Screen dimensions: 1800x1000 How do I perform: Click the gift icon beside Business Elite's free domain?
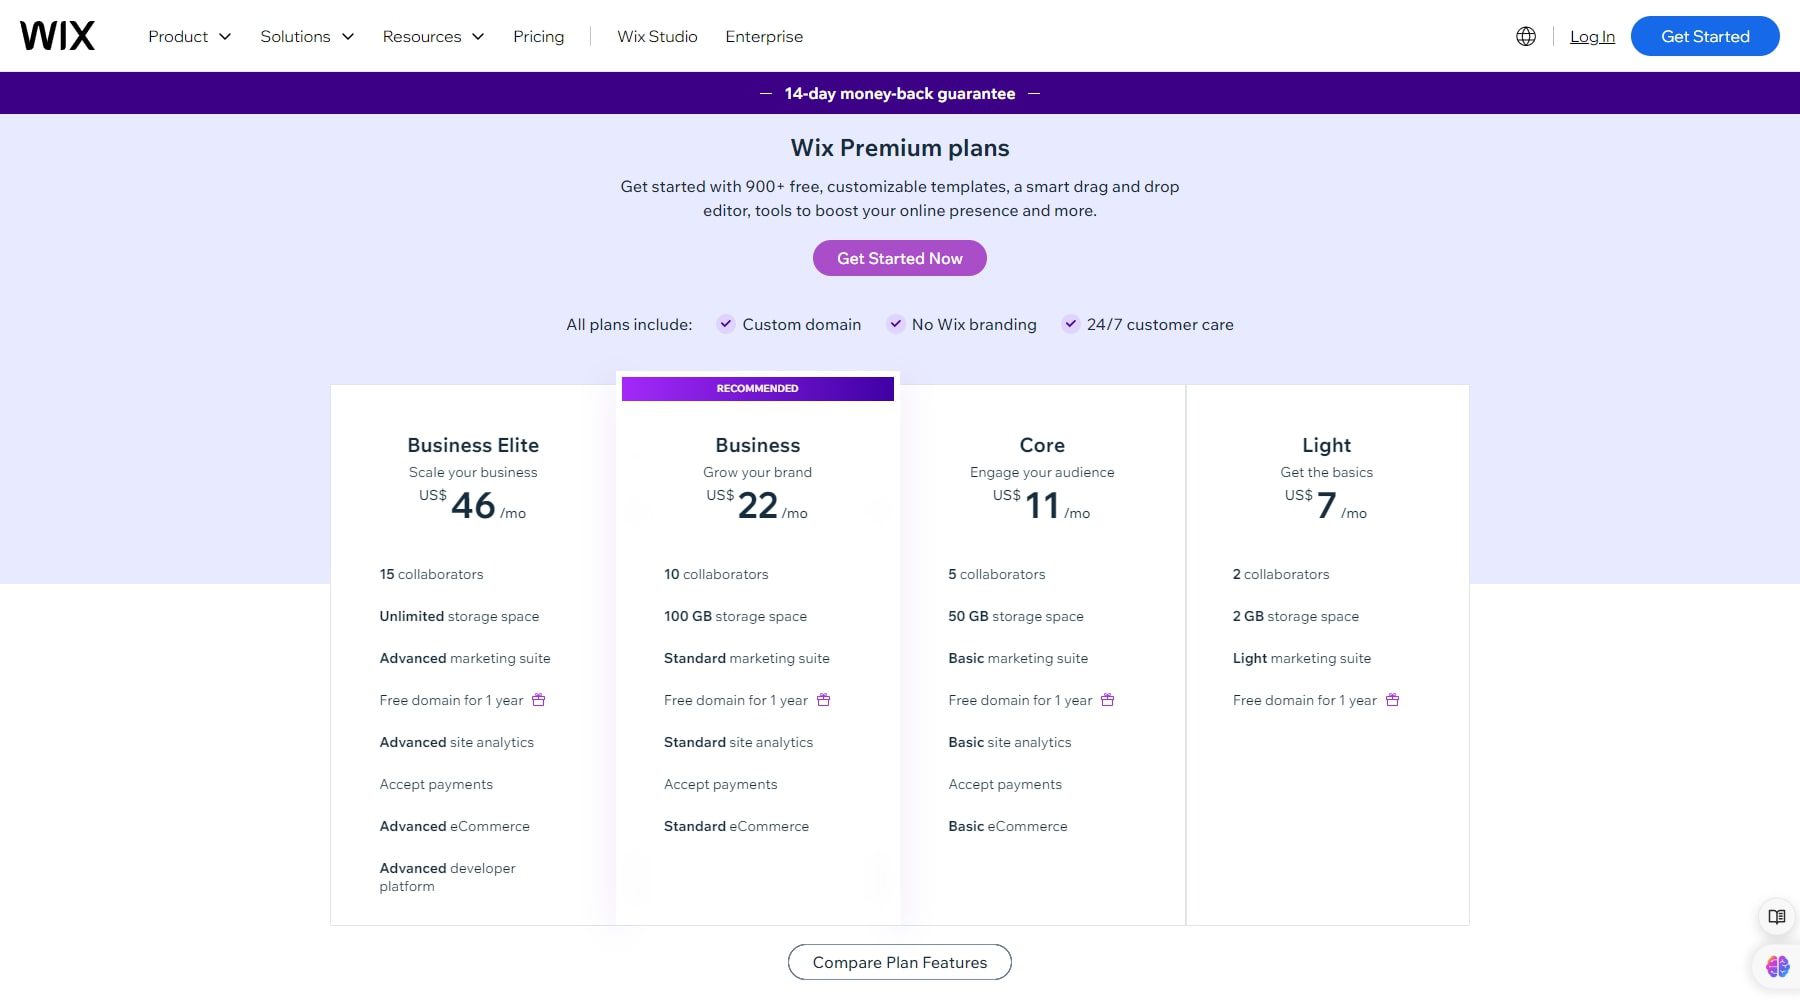[x=539, y=700]
